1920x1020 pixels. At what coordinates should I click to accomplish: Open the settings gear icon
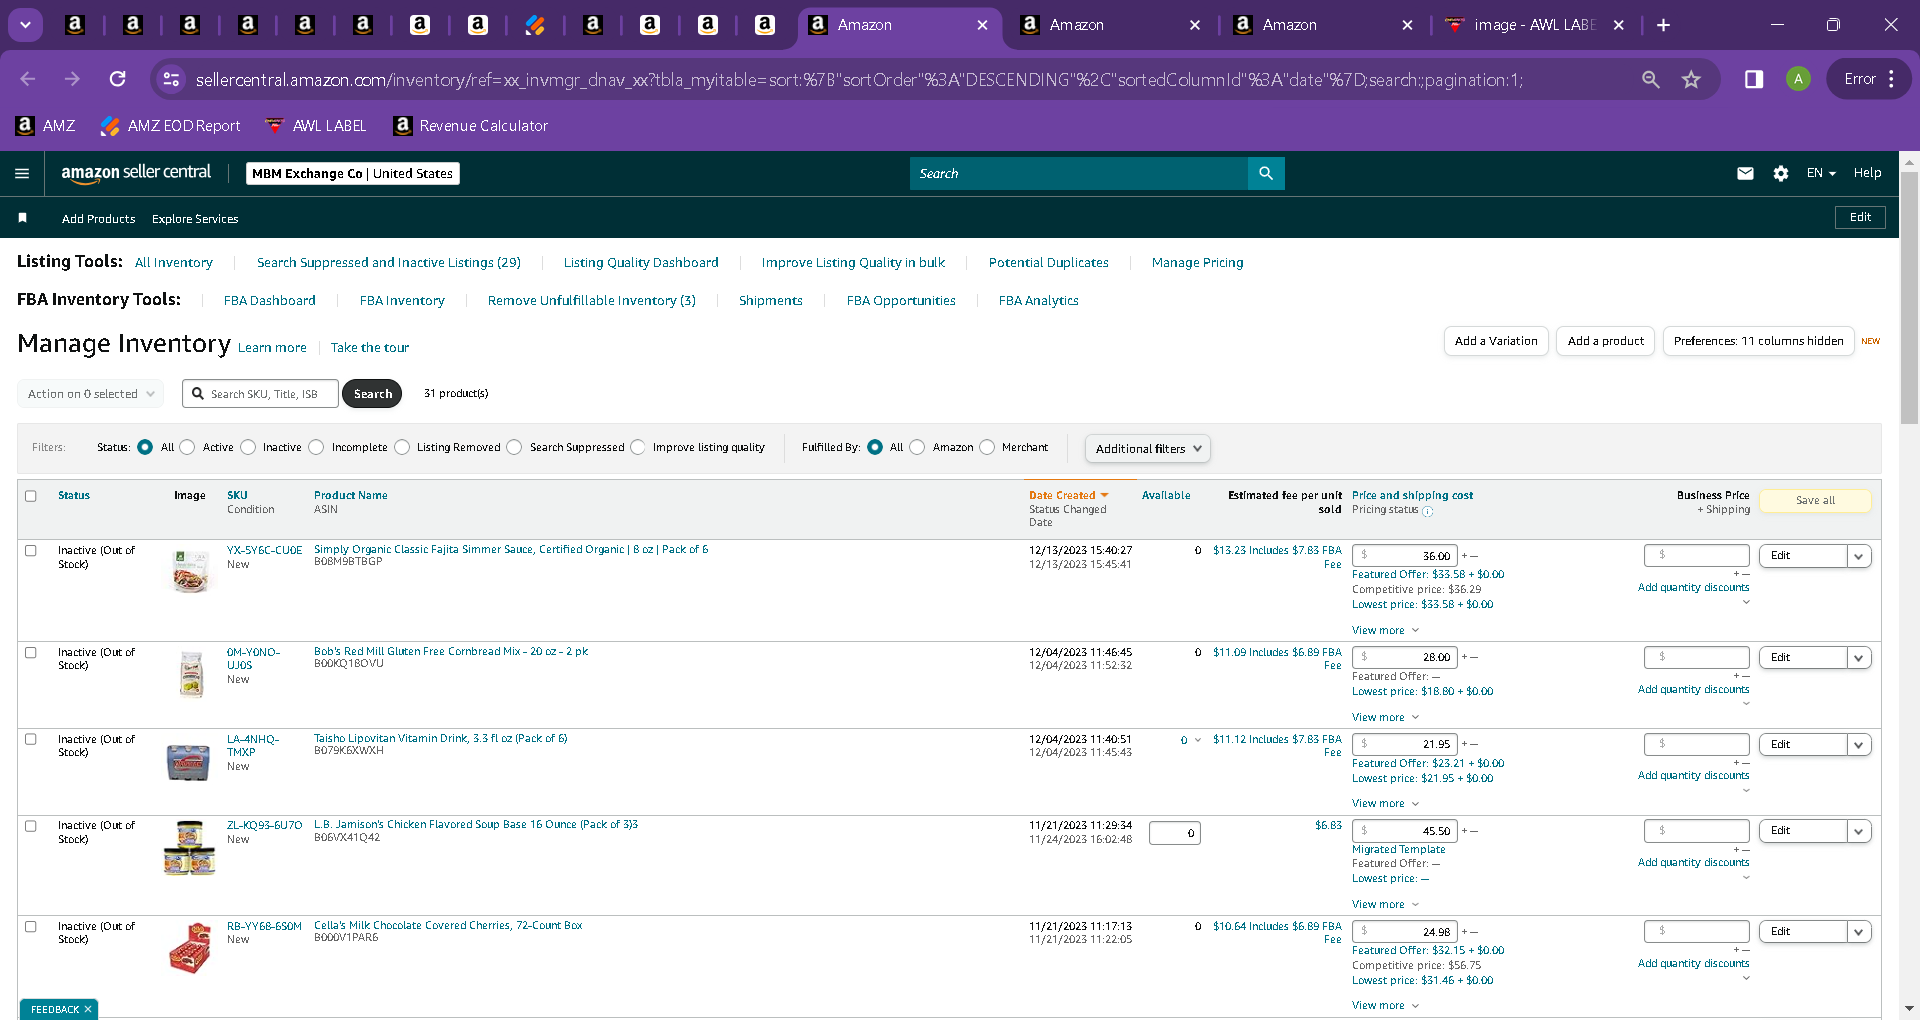tap(1781, 173)
